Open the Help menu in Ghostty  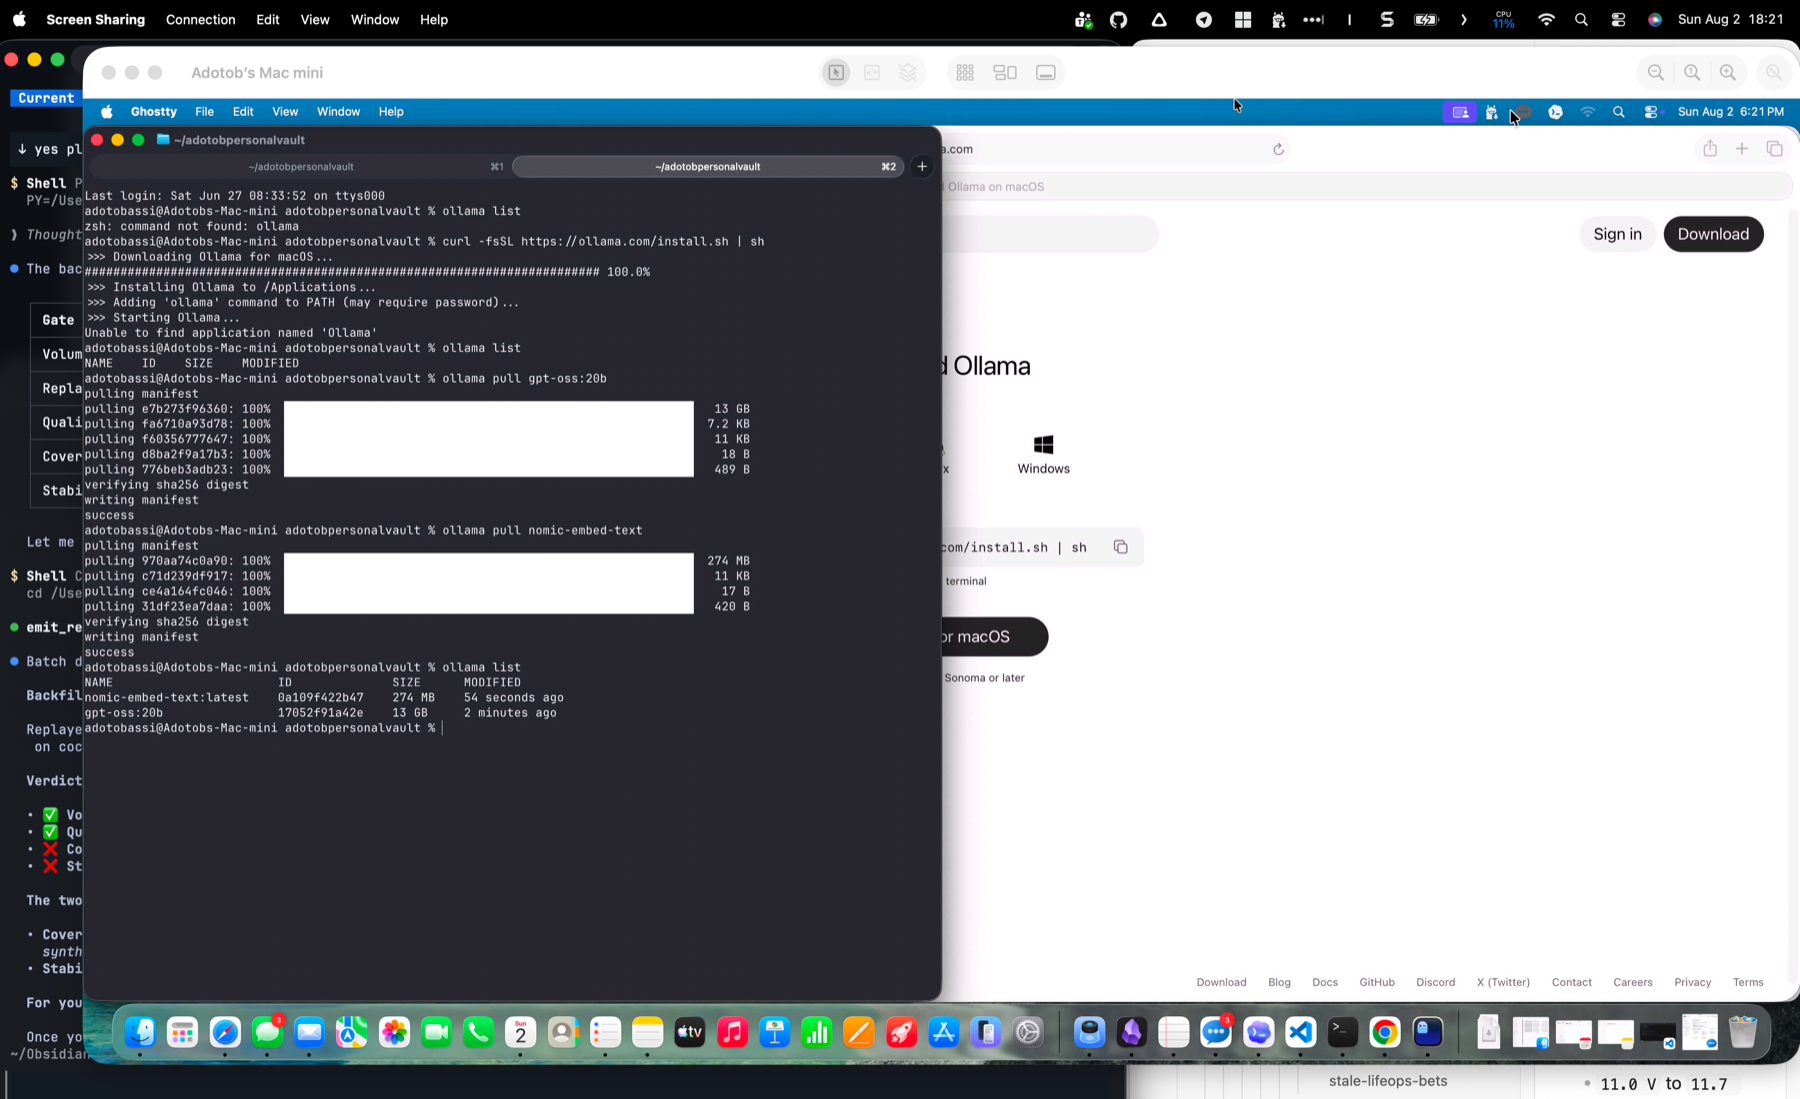[x=391, y=112]
